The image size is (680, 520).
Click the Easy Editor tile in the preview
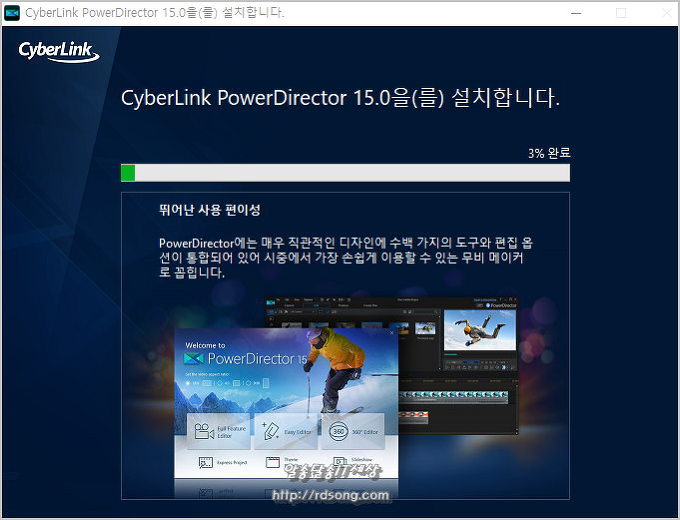pos(286,431)
